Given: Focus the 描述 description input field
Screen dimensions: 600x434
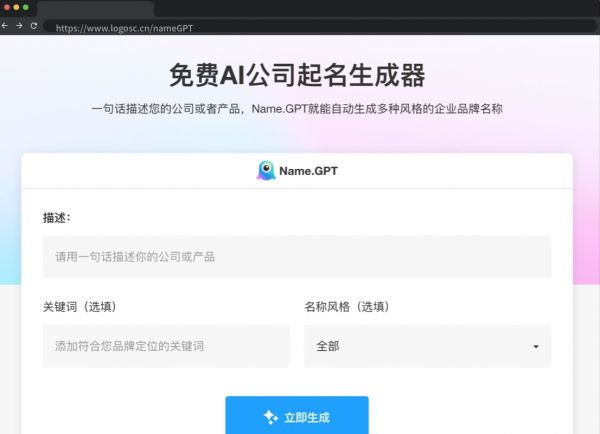Looking at the screenshot, I should (297, 256).
